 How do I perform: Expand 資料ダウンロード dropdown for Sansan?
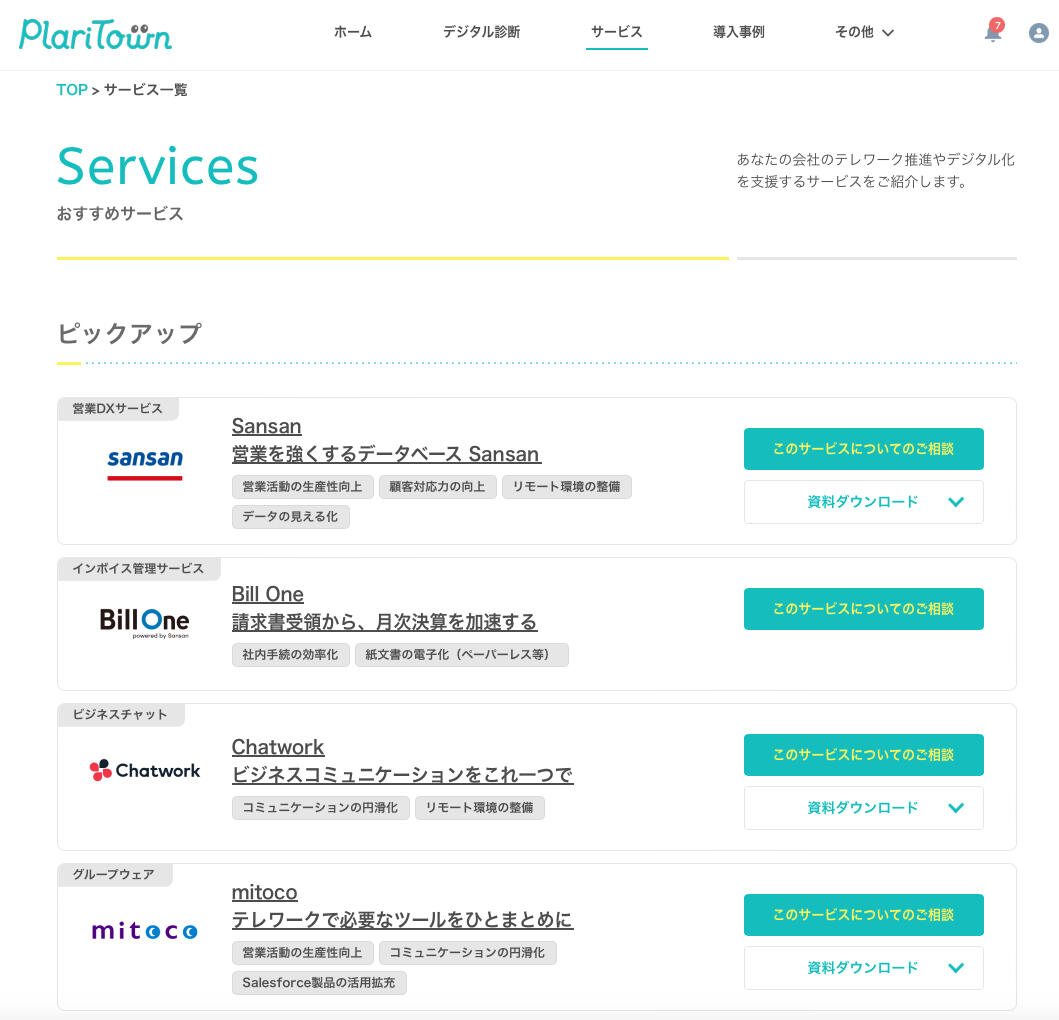863,502
